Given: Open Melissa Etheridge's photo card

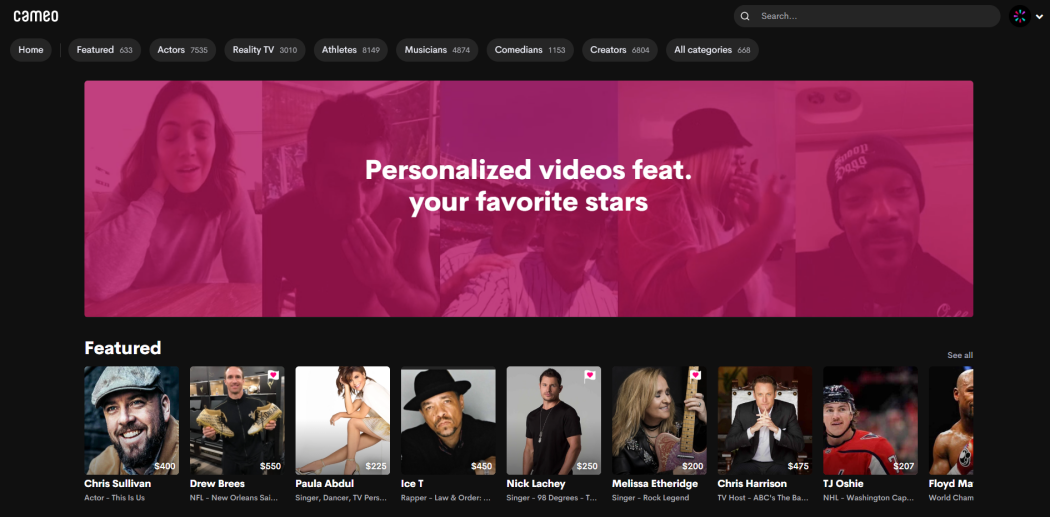Looking at the screenshot, I should click(659, 421).
